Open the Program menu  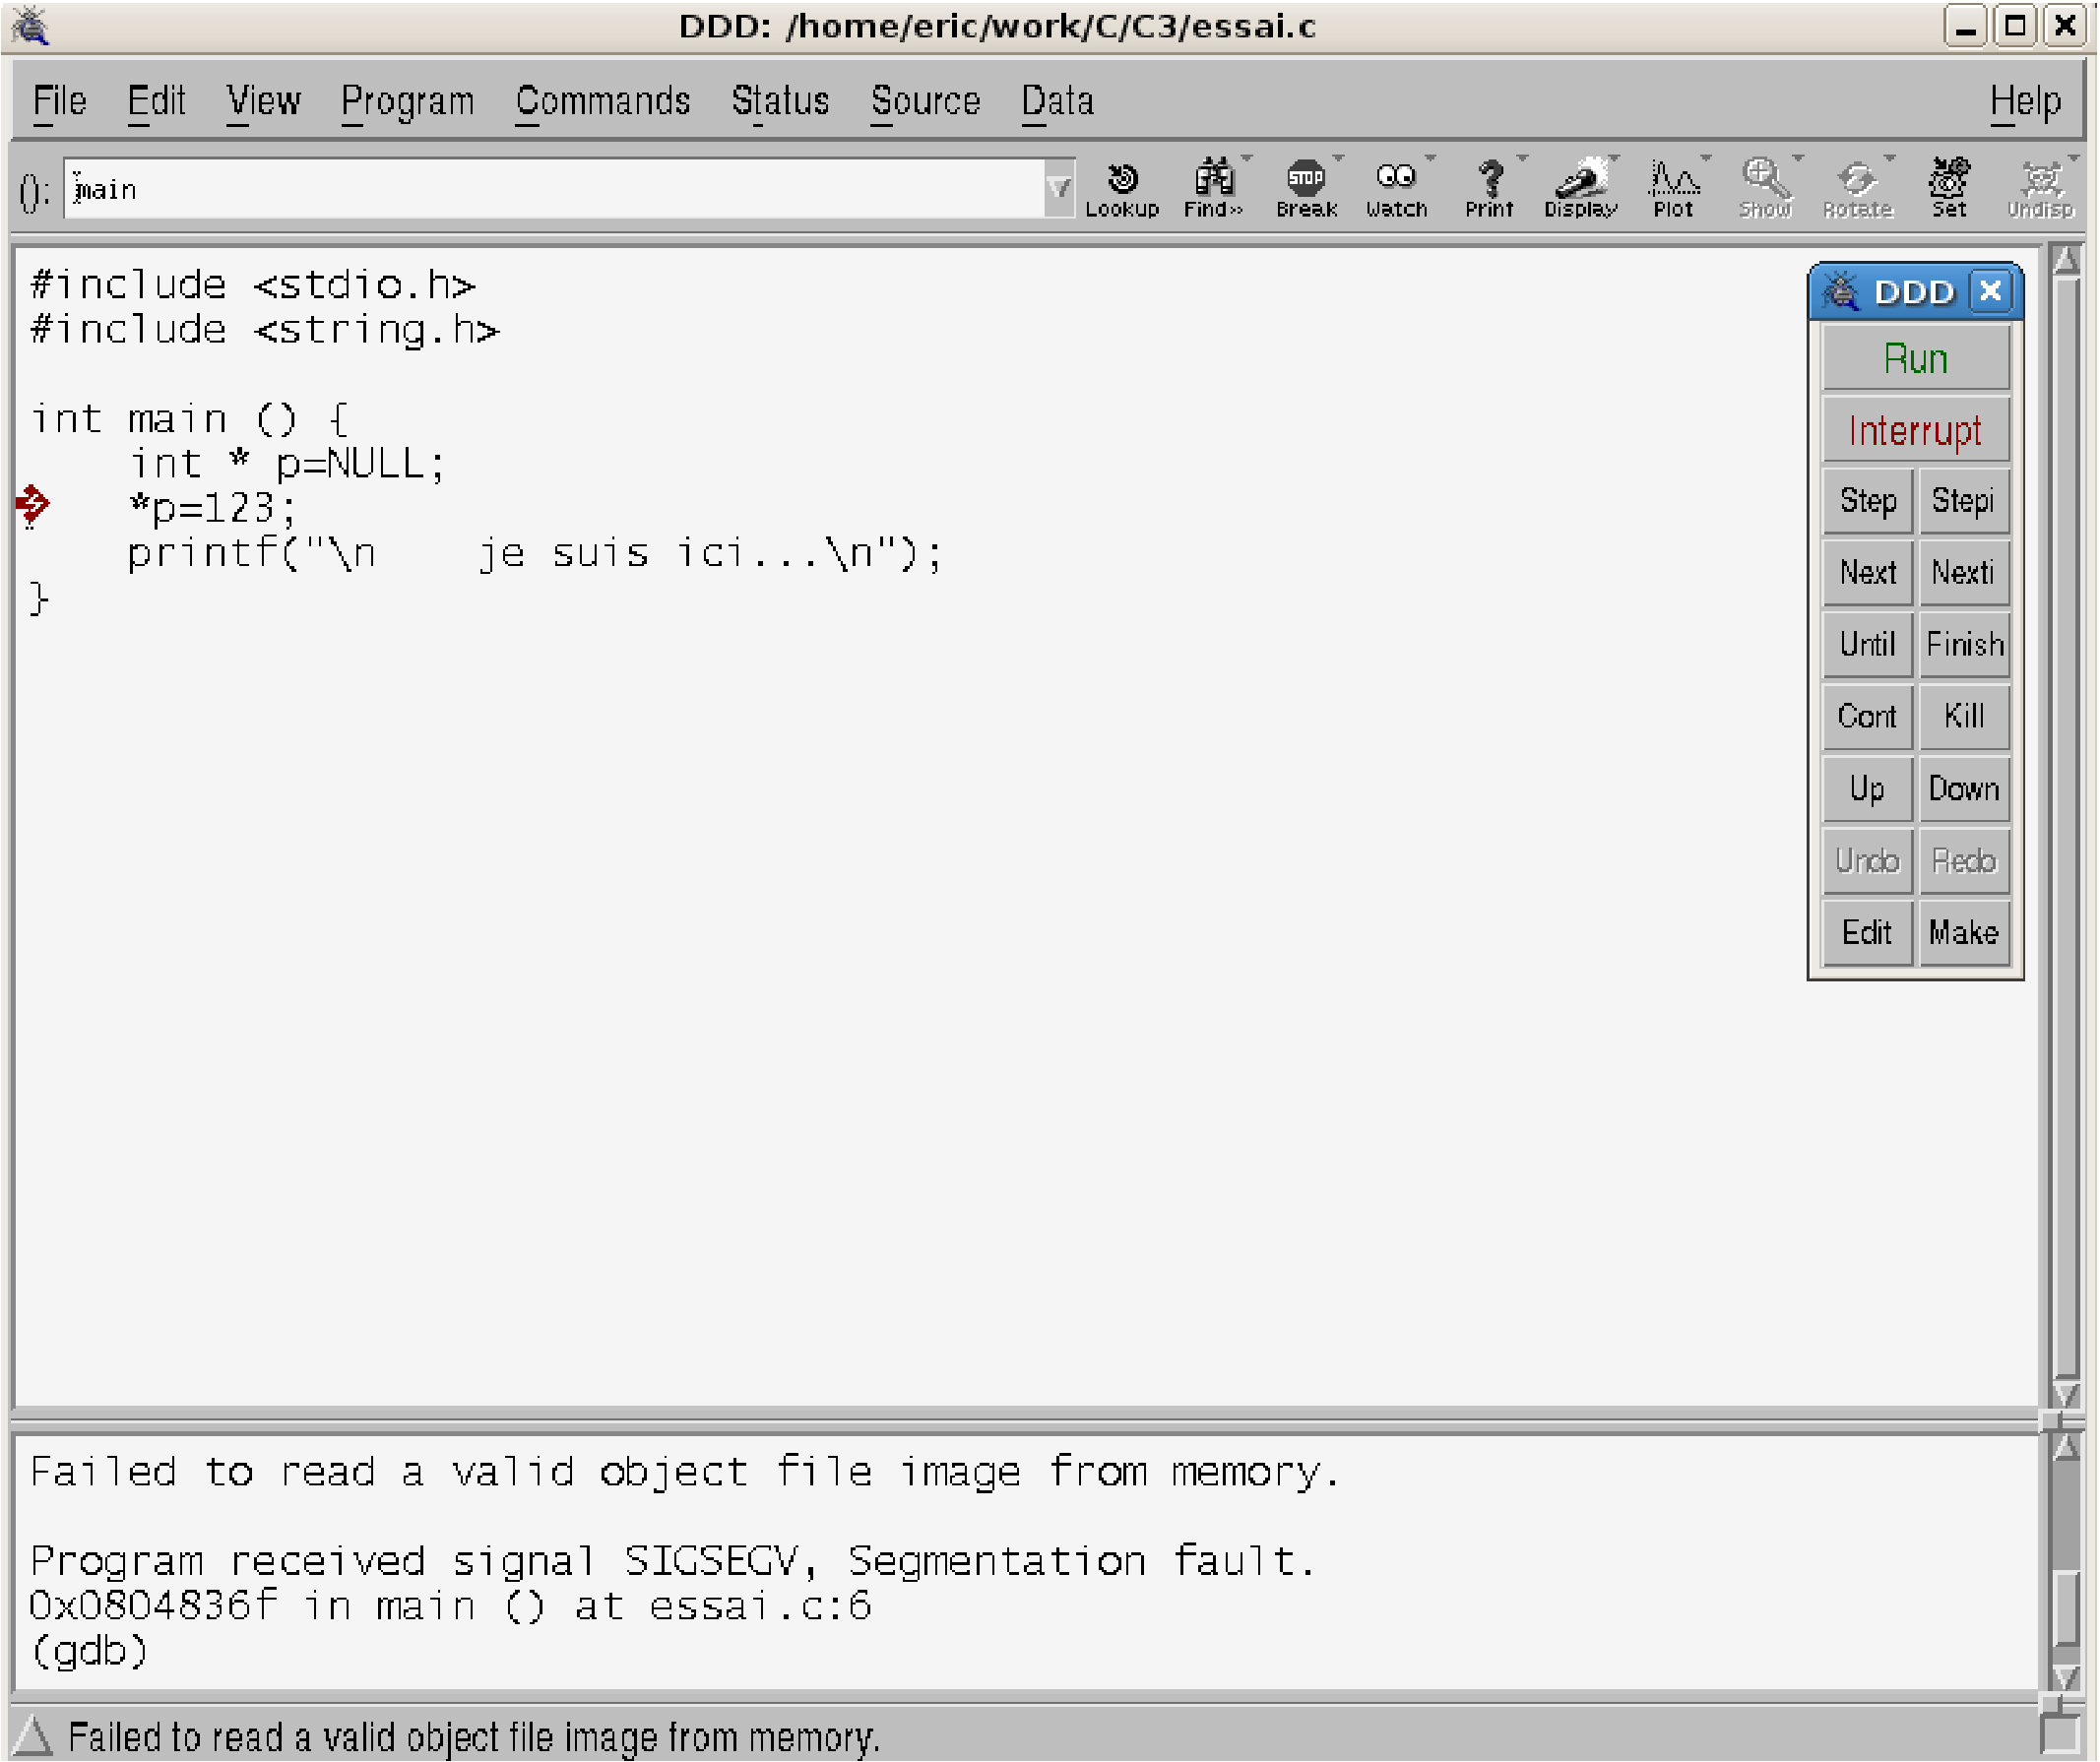407,101
